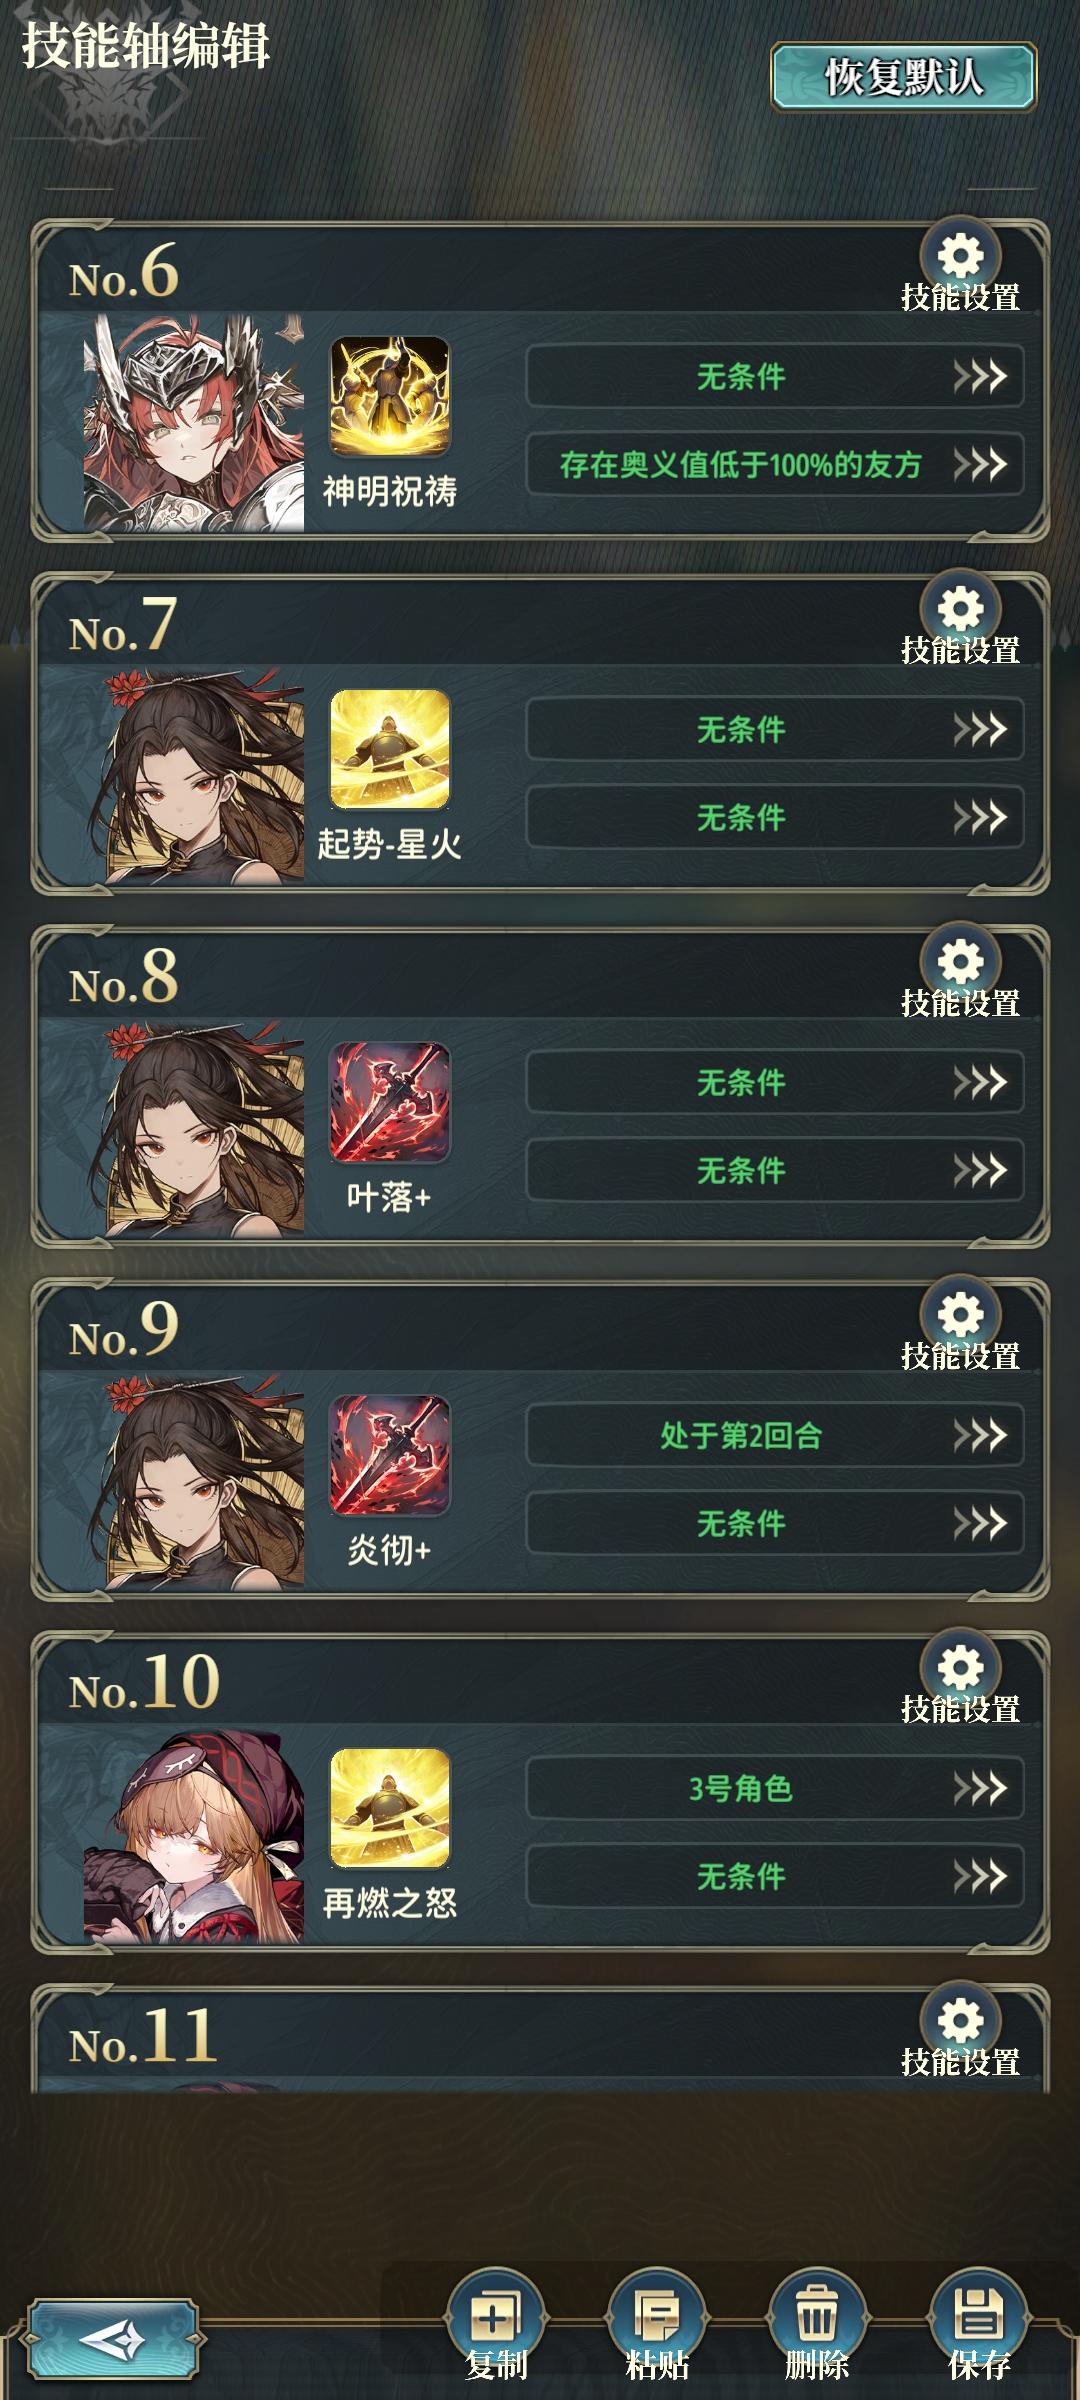Click the 粘贴 paste icon
Image resolution: width=1080 pixels, height=2400 pixels.
click(x=657, y=2314)
